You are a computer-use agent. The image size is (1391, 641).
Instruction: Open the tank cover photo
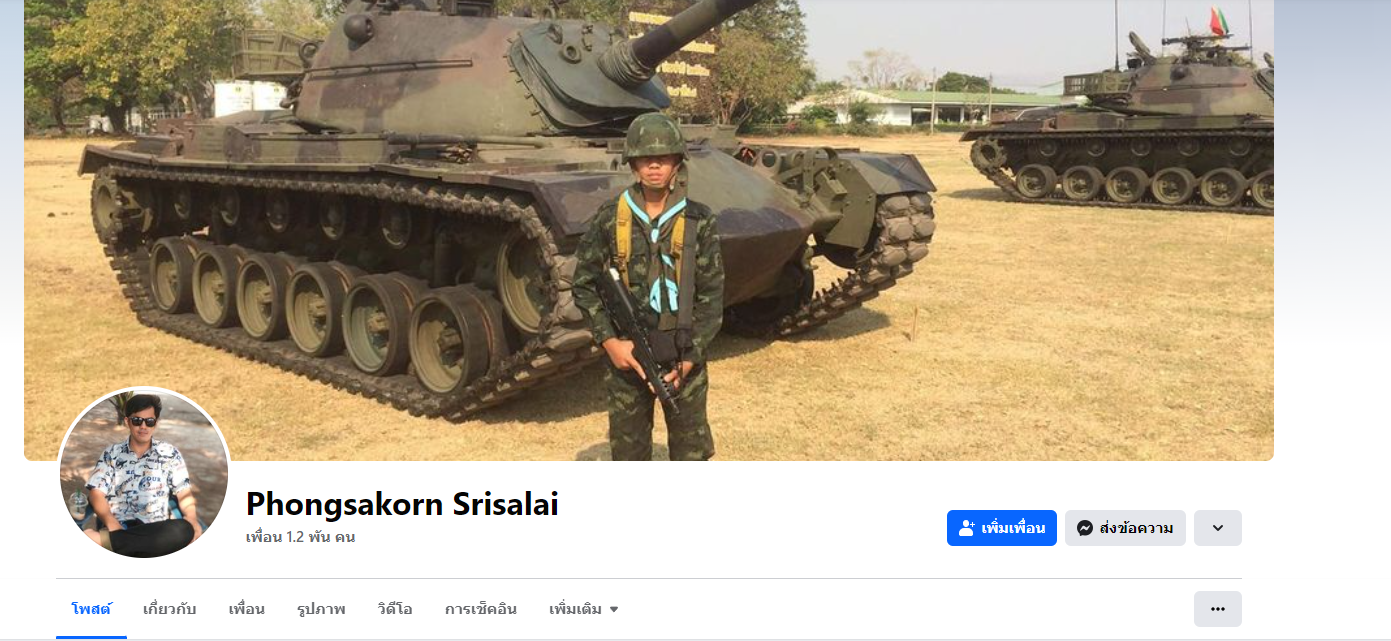[x=649, y=230]
